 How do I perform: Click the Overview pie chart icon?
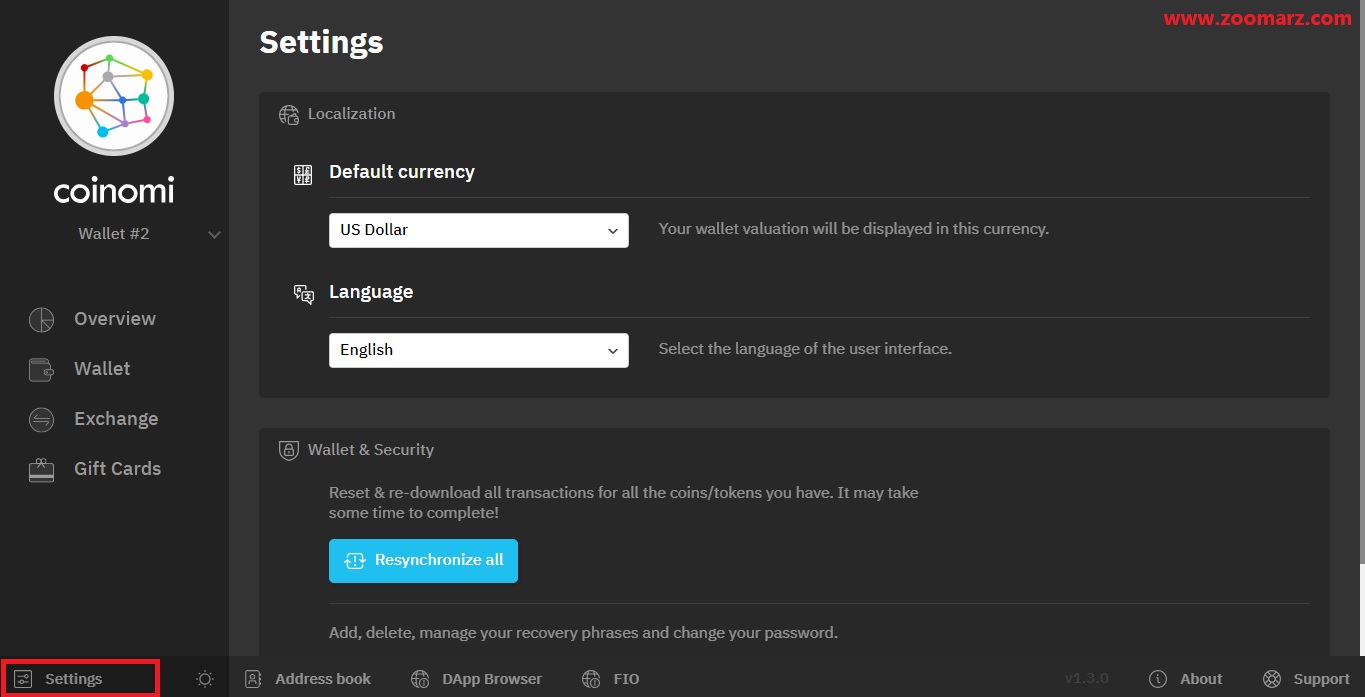point(41,319)
